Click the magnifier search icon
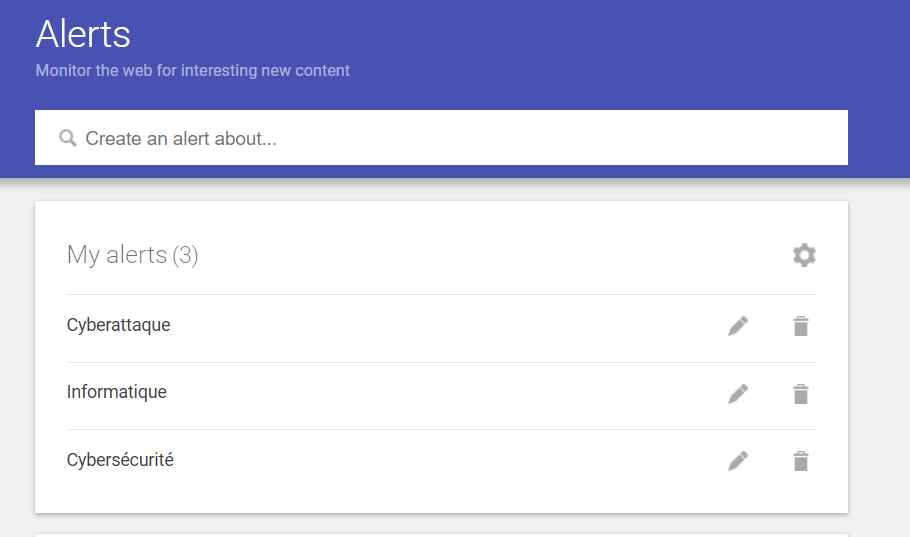 68,138
